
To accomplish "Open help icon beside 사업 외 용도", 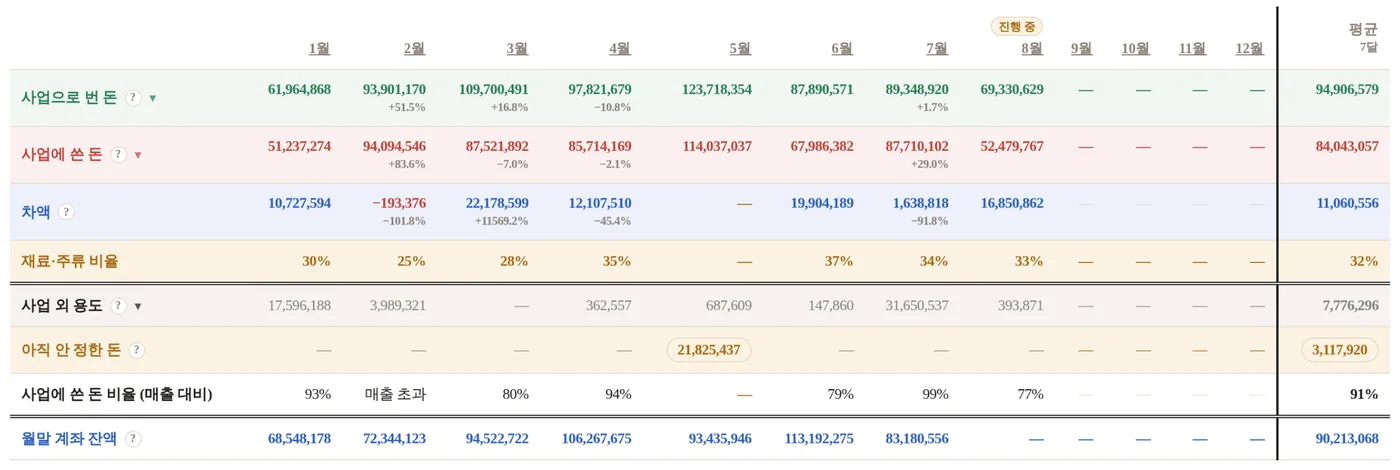I will 118,306.
